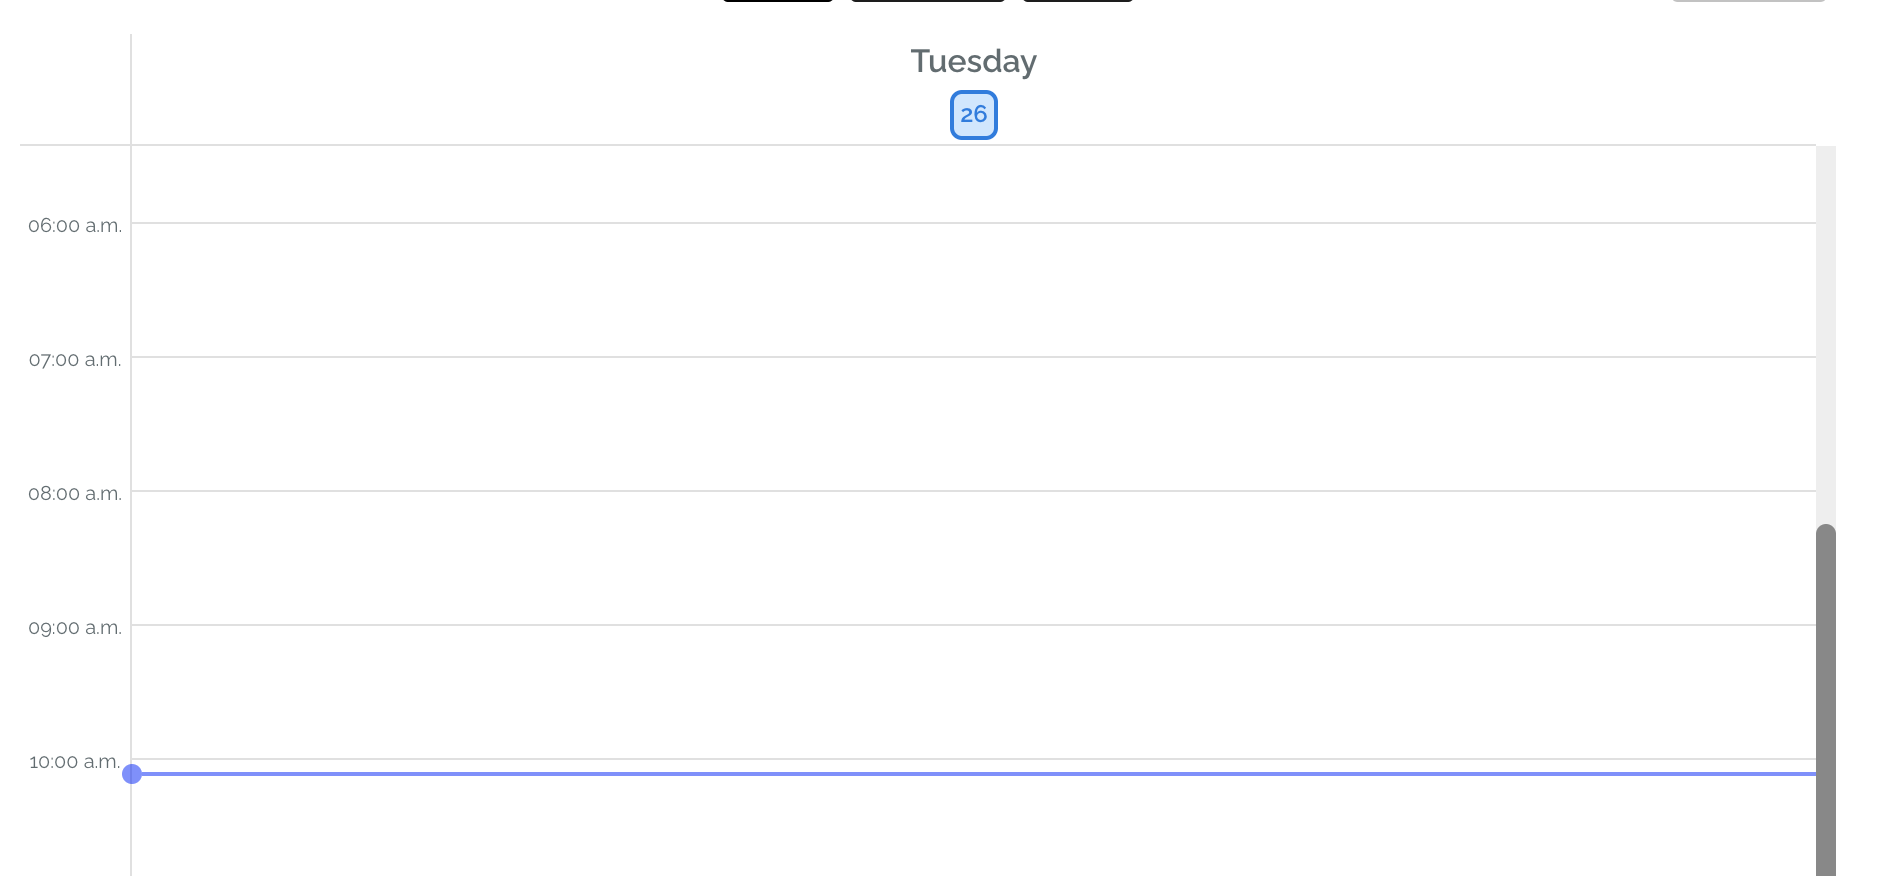Click the first black toolbar button
The height and width of the screenshot is (876, 1882).
[775, 3]
